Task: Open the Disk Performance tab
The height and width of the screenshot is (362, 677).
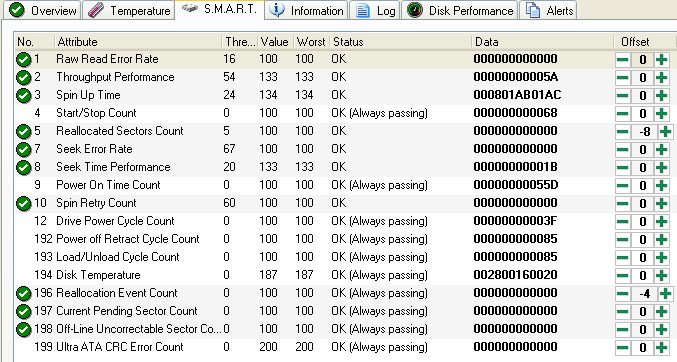Action: (460, 10)
